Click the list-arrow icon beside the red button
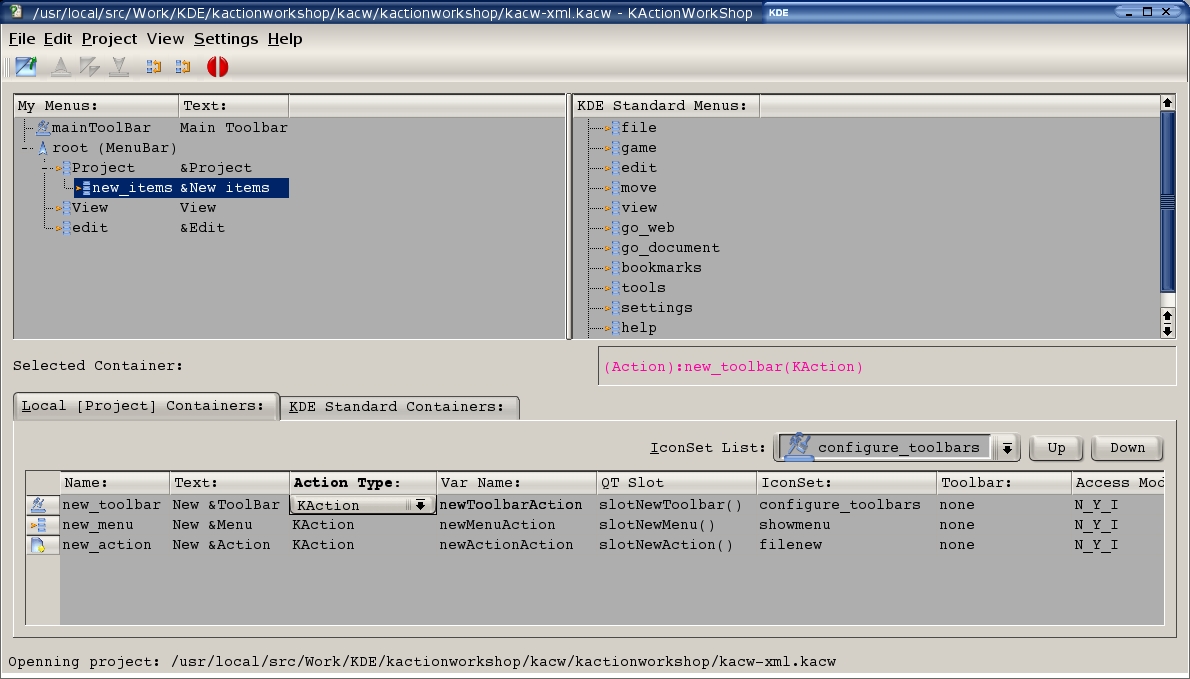The height and width of the screenshot is (679, 1190). coord(183,67)
